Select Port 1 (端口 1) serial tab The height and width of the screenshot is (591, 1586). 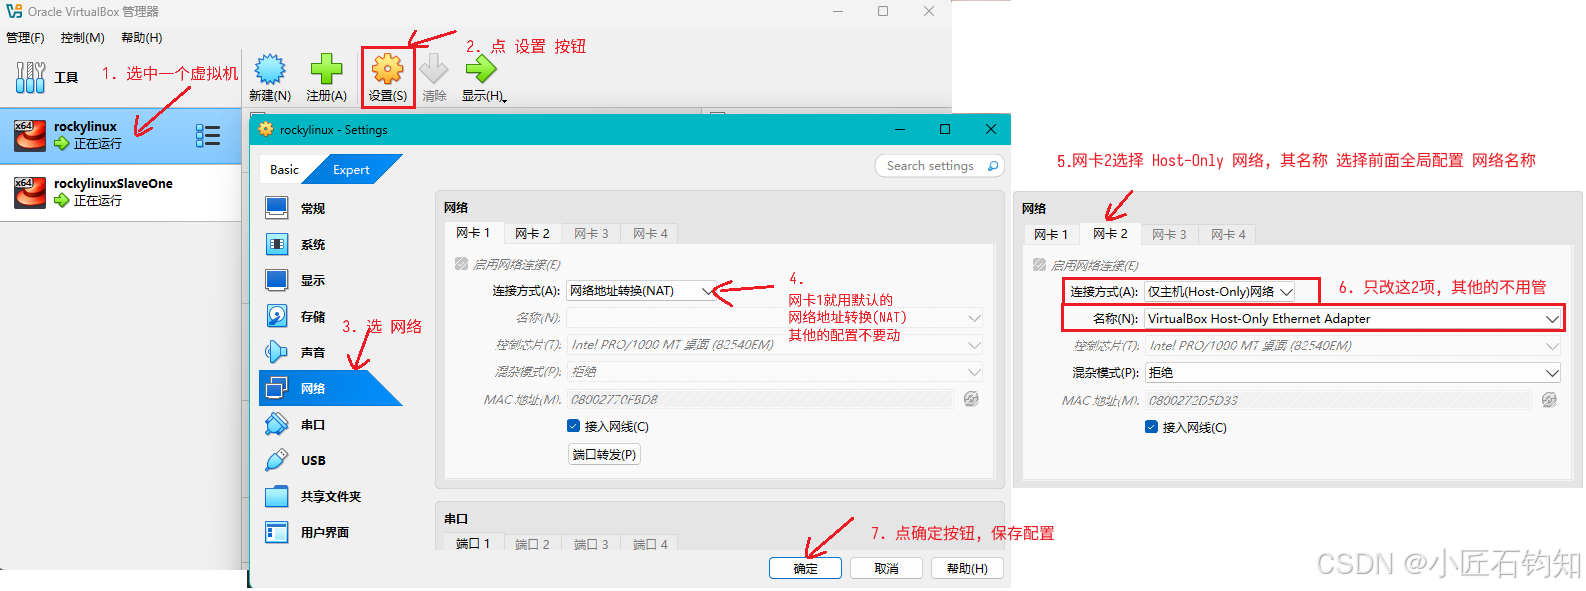473,544
